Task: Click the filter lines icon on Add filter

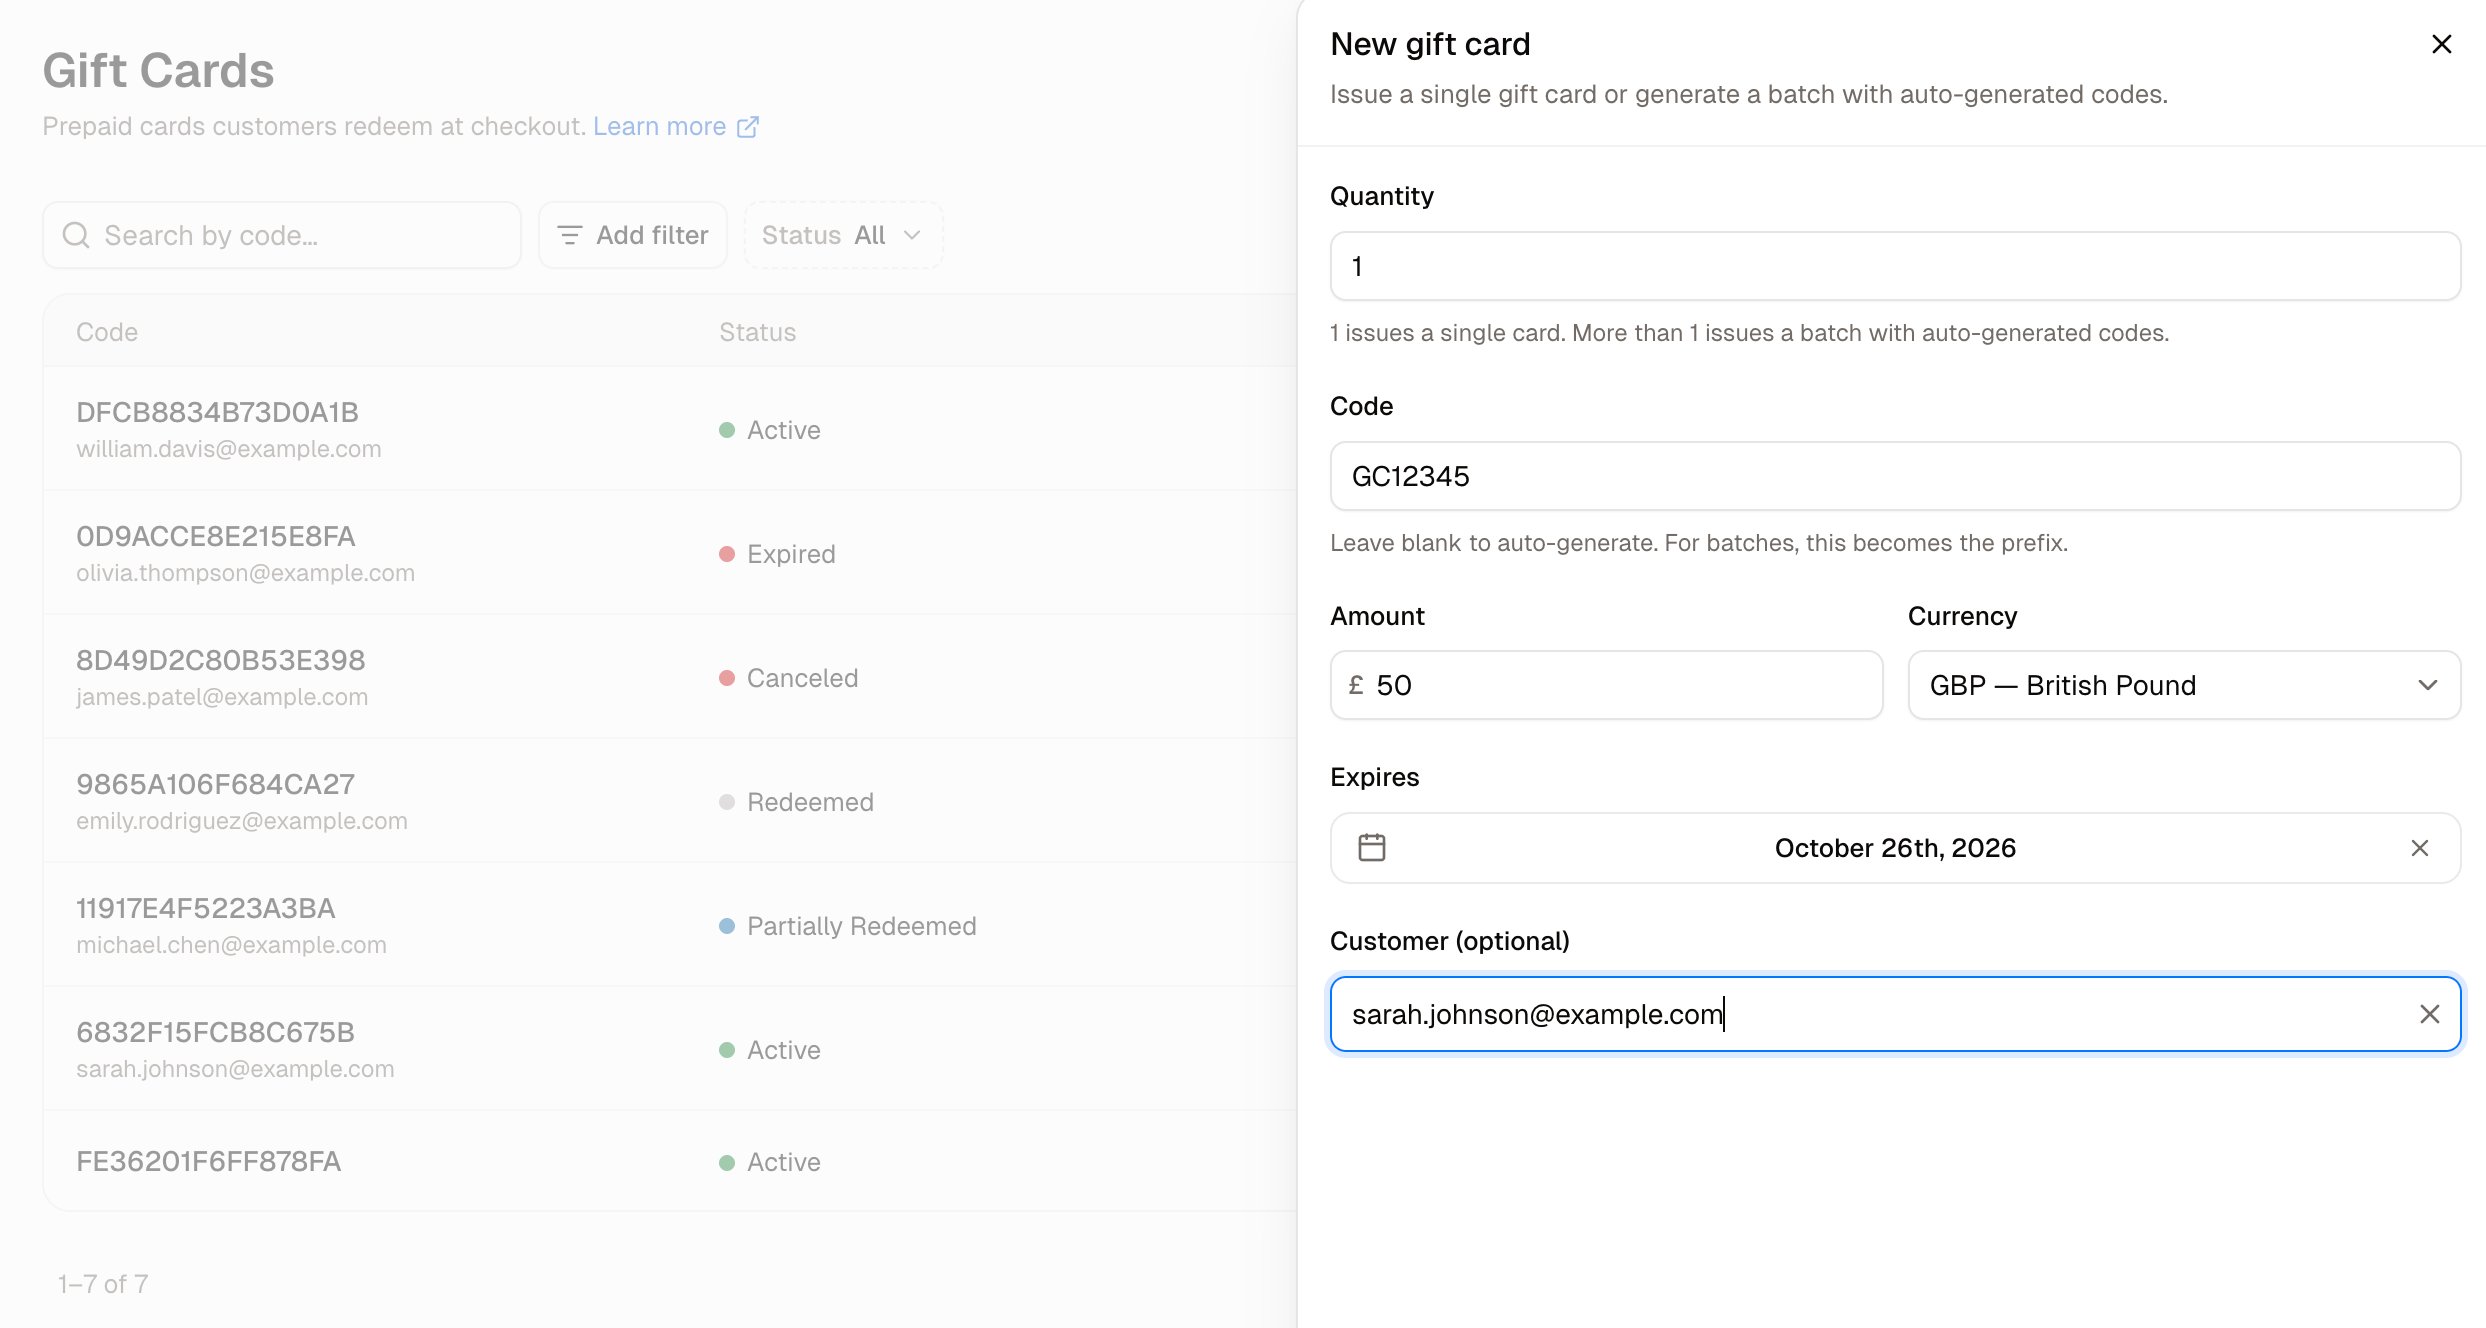Action: click(x=570, y=235)
